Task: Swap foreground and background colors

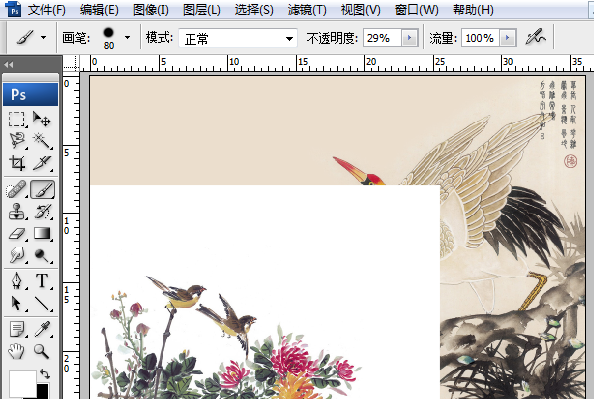Action: pyautogui.click(x=45, y=374)
